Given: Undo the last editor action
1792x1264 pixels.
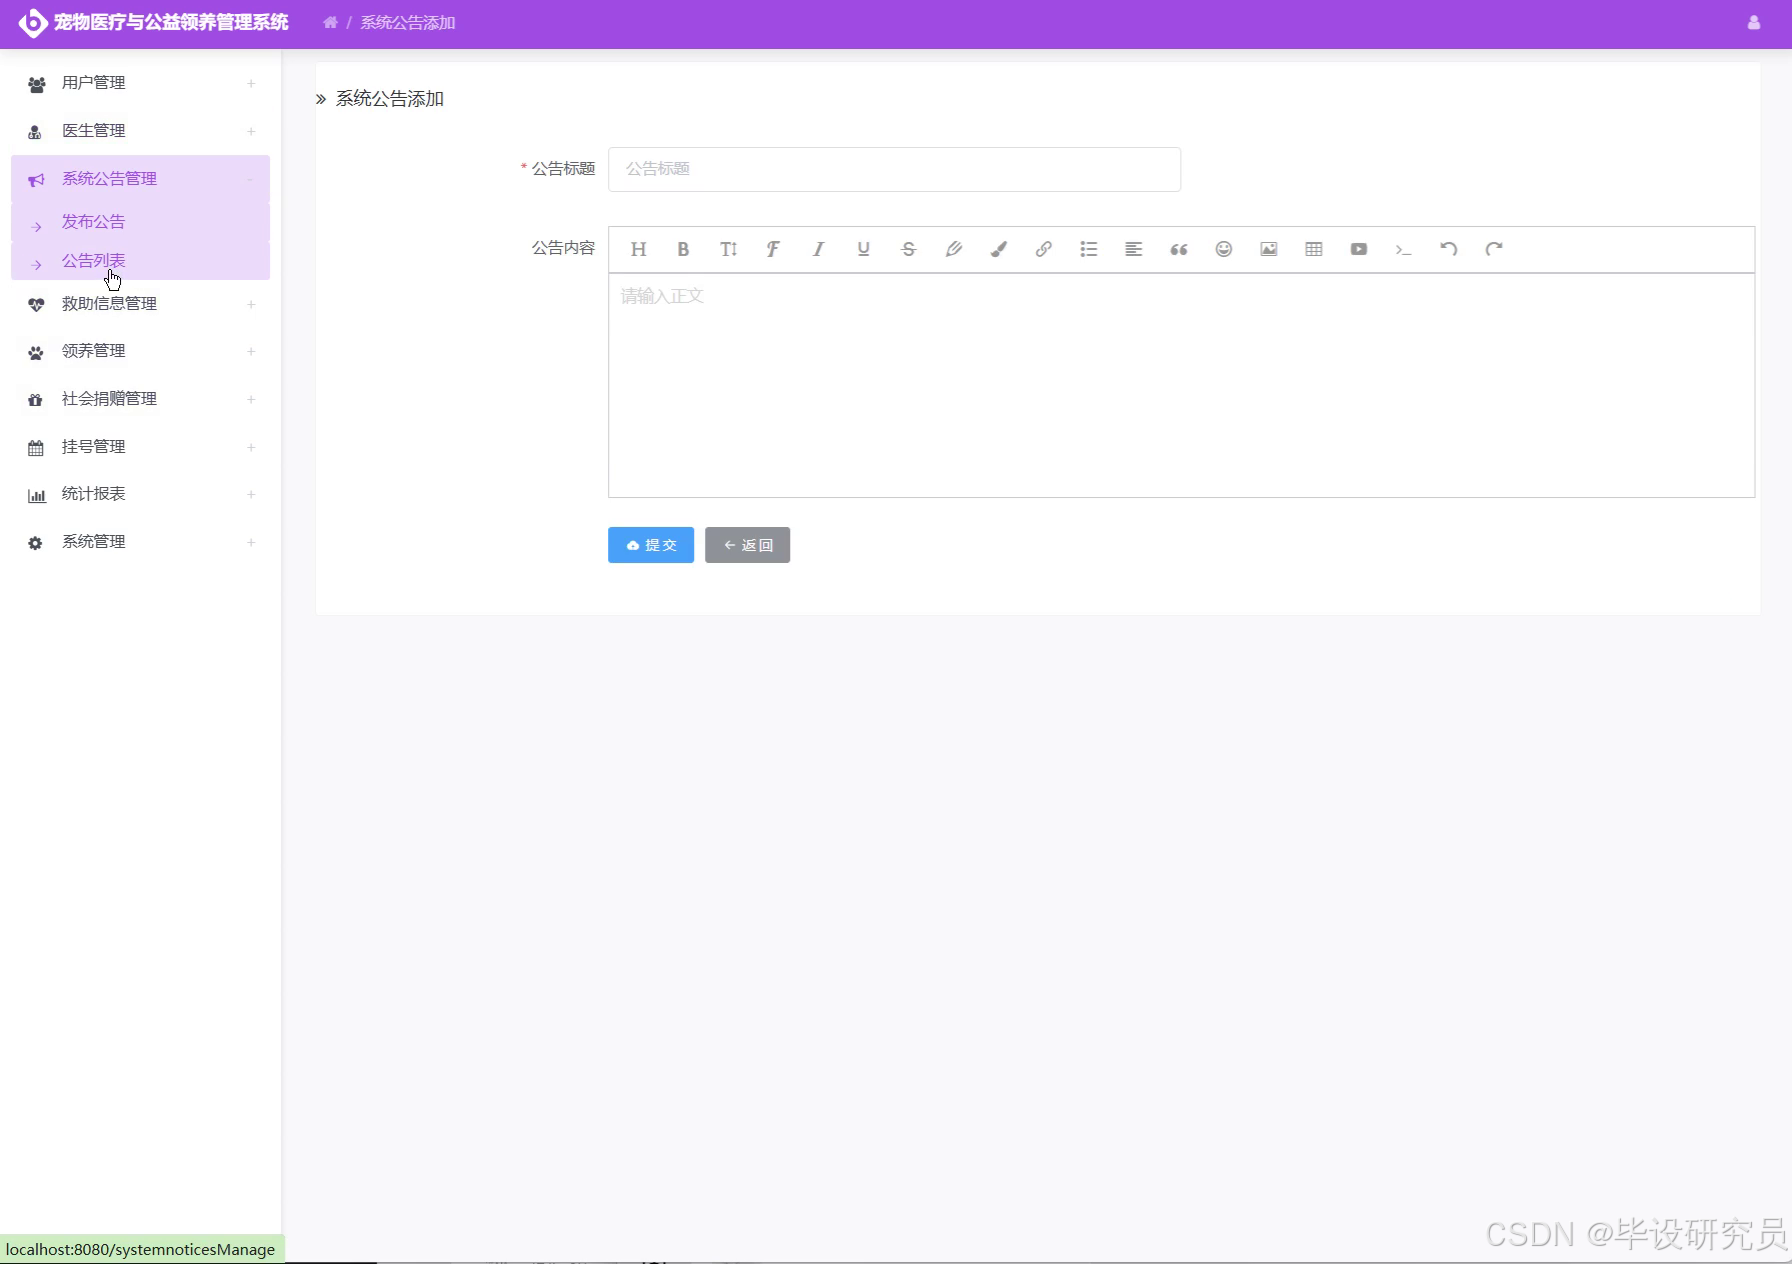Looking at the screenshot, I should coord(1448,249).
